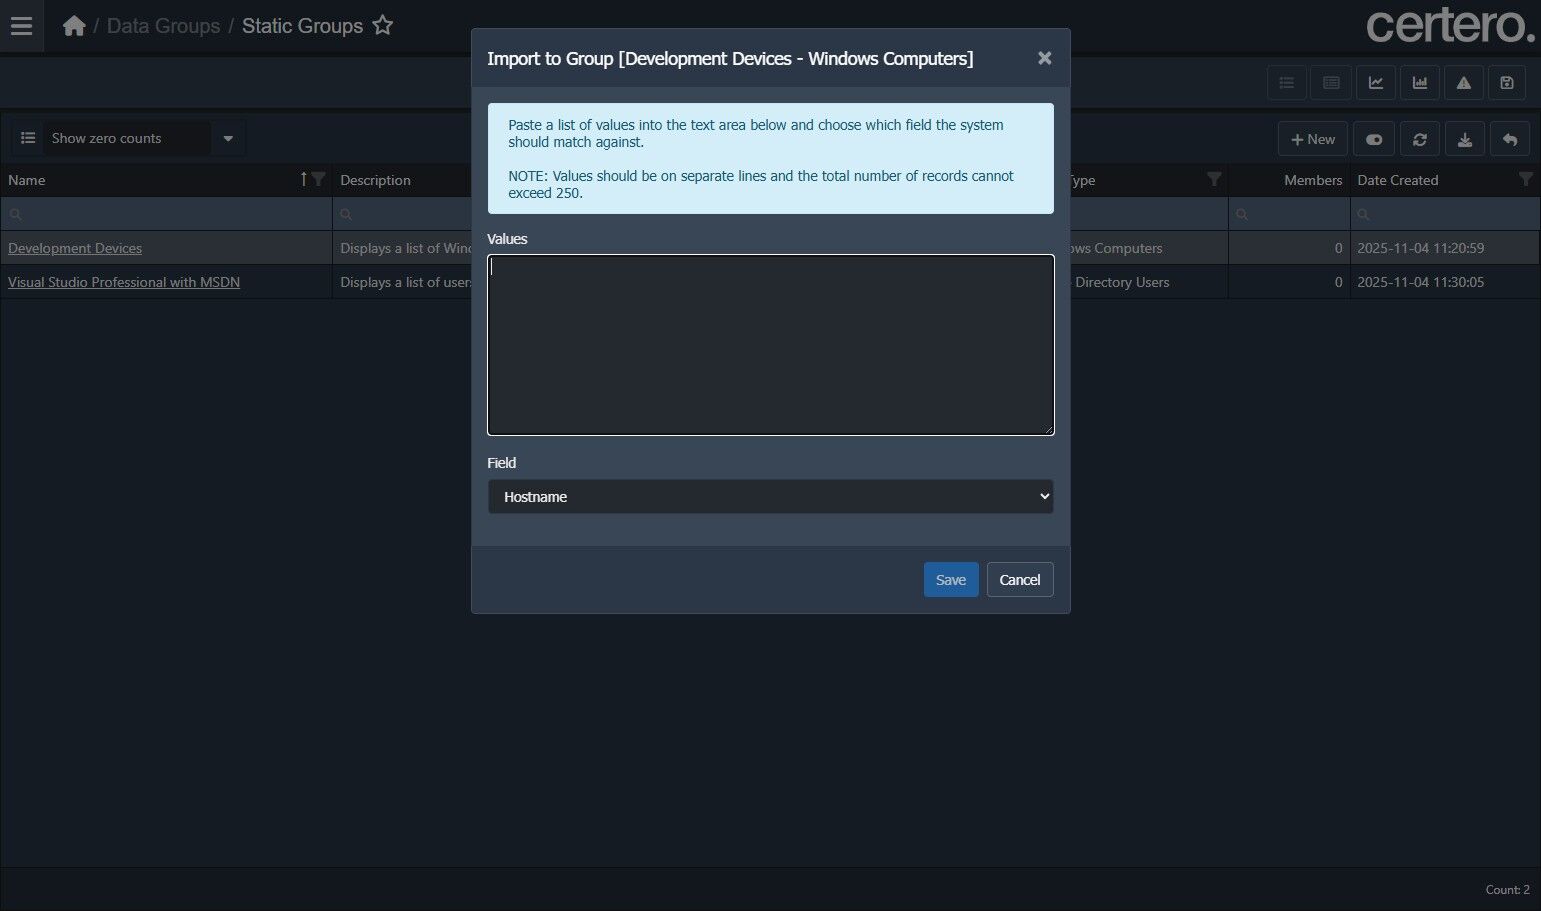Click the Static Groups breadcrumb
This screenshot has height=911, width=1541.
302,26
